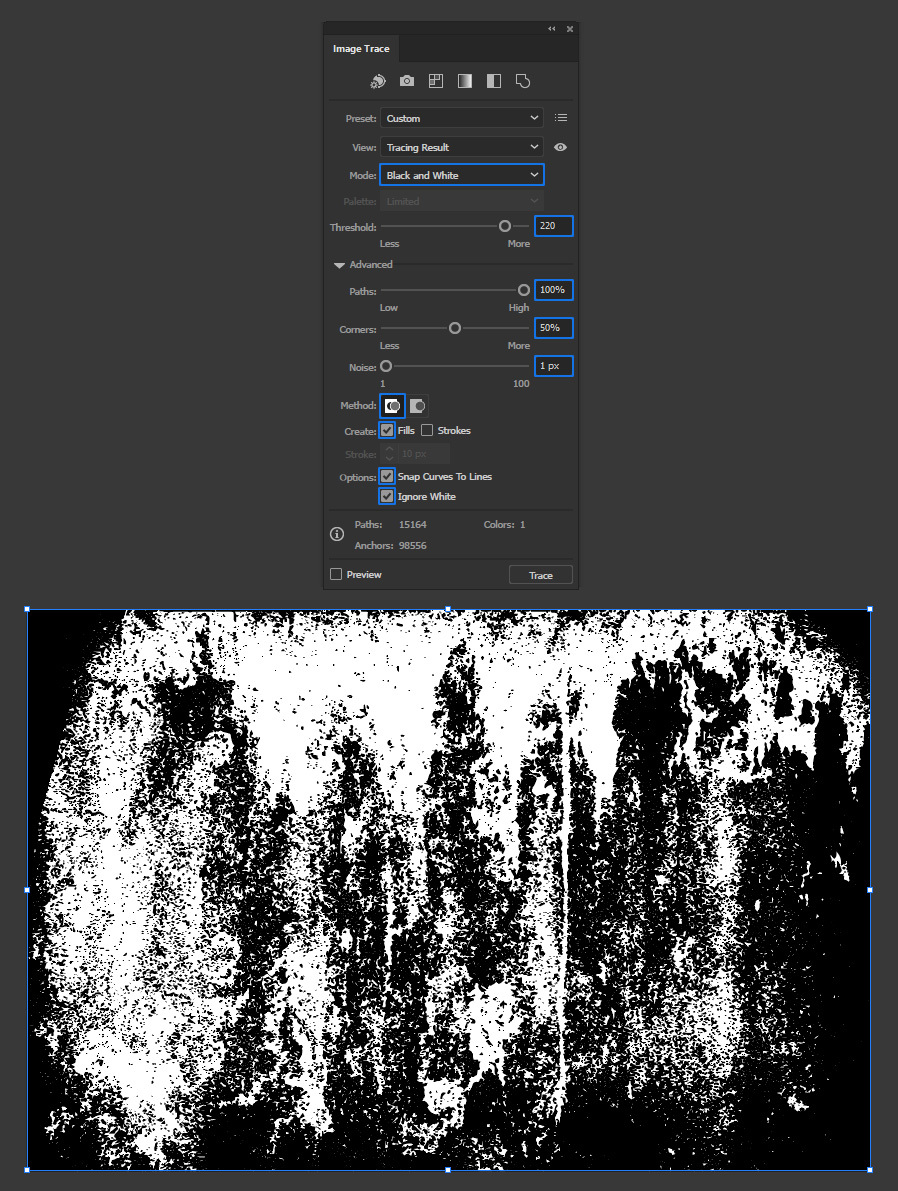
Task: Click the Trace button
Action: click(x=541, y=575)
